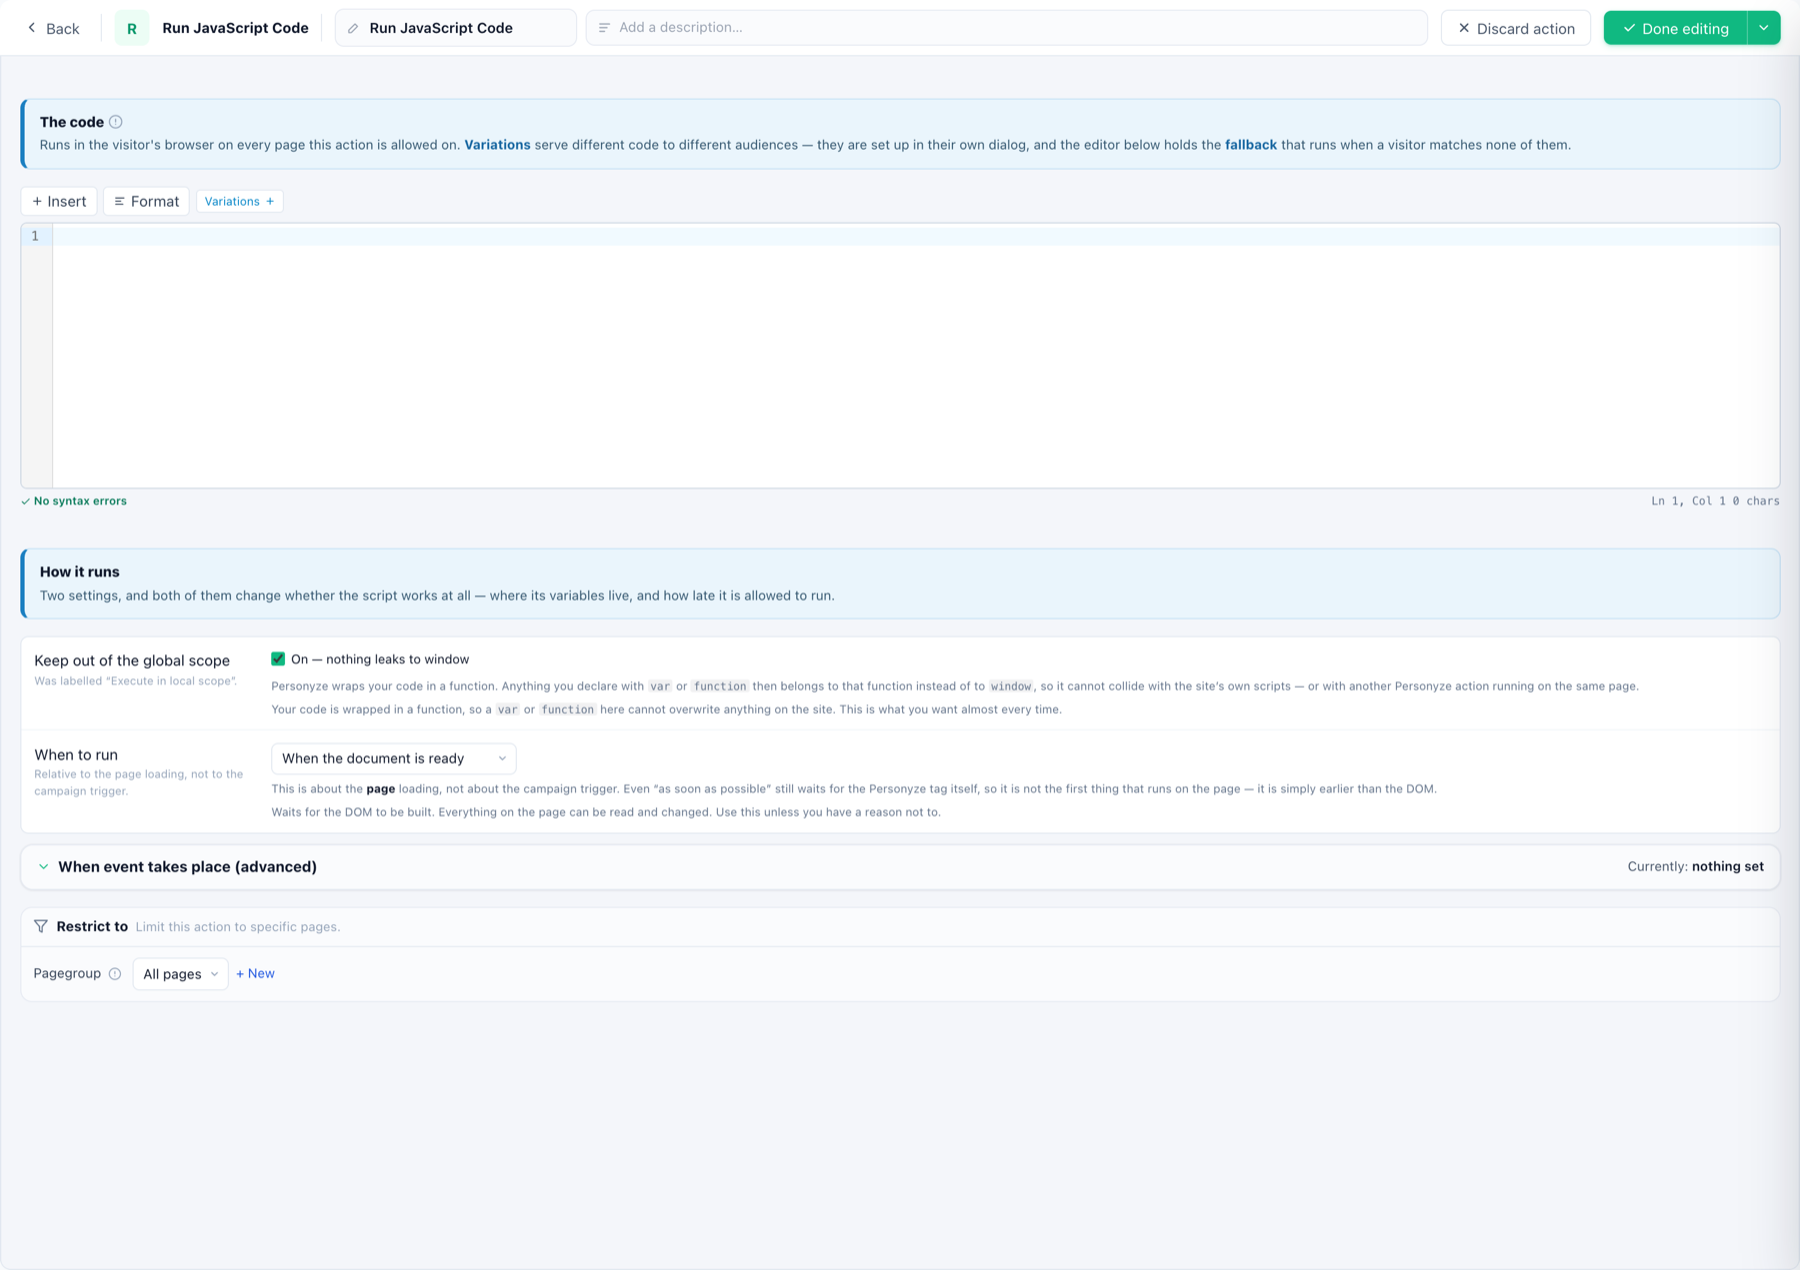This screenshot has width=1800, height=1270.
Task: Click the Back arrow icon
Action: (32, 28)
